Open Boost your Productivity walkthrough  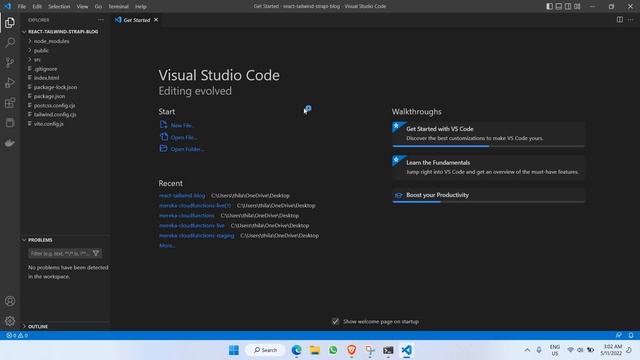tap(489, 195)
